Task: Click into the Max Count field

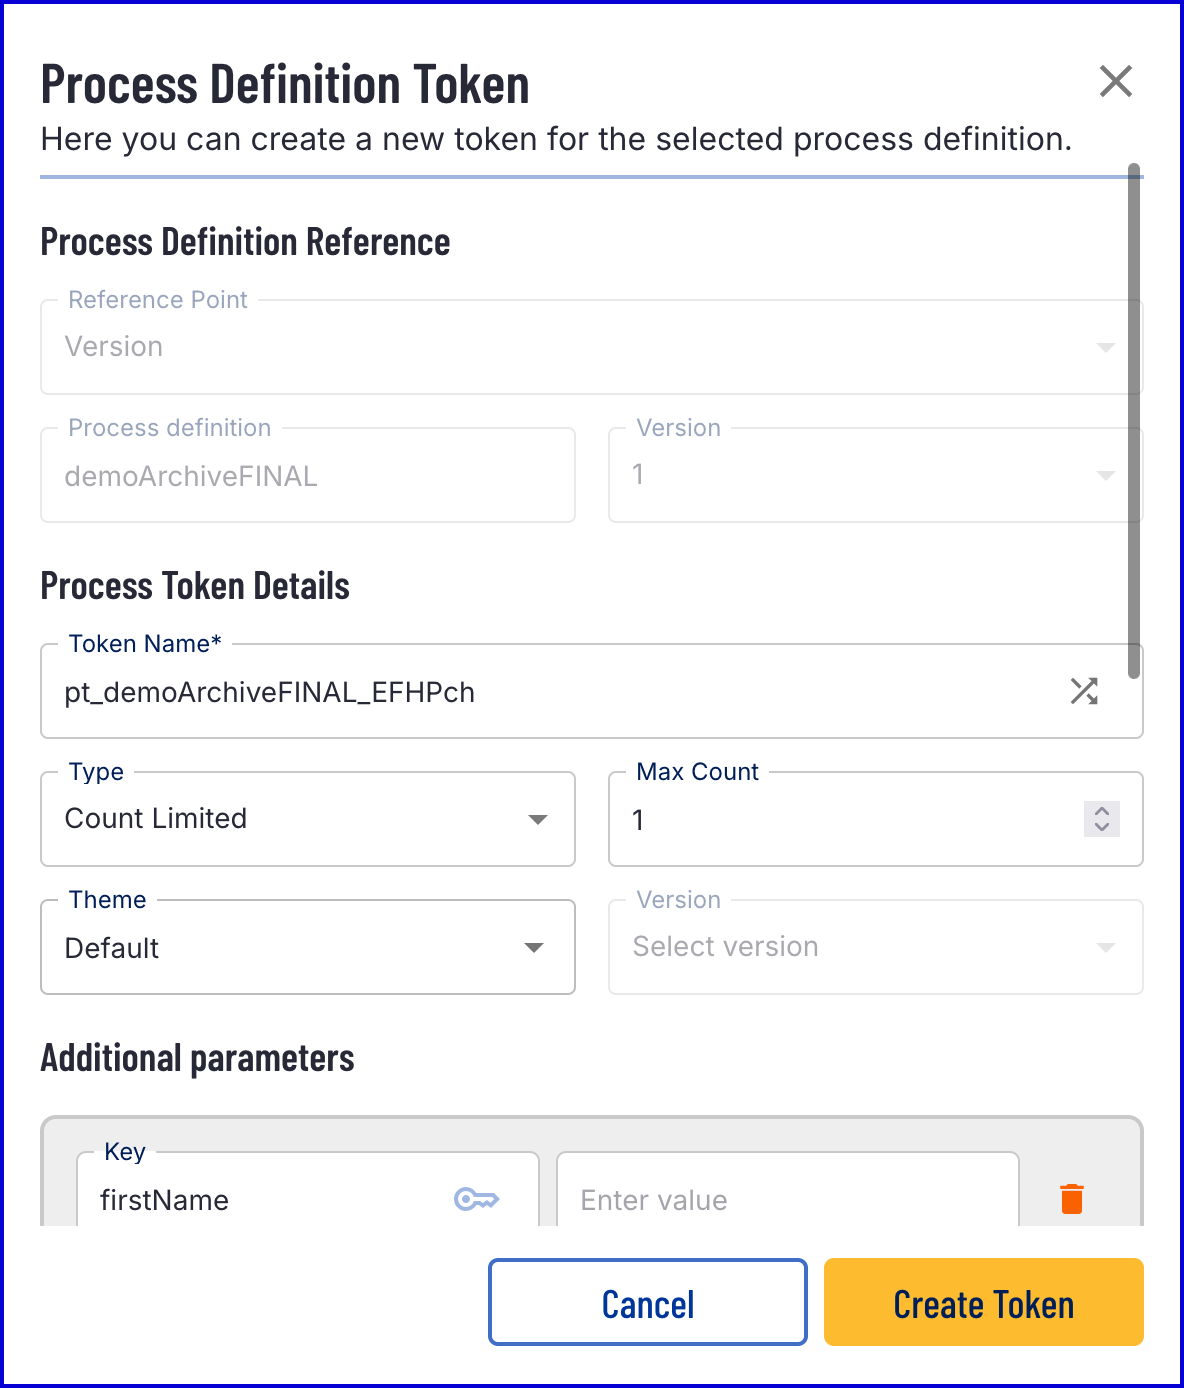Action: 876,819
